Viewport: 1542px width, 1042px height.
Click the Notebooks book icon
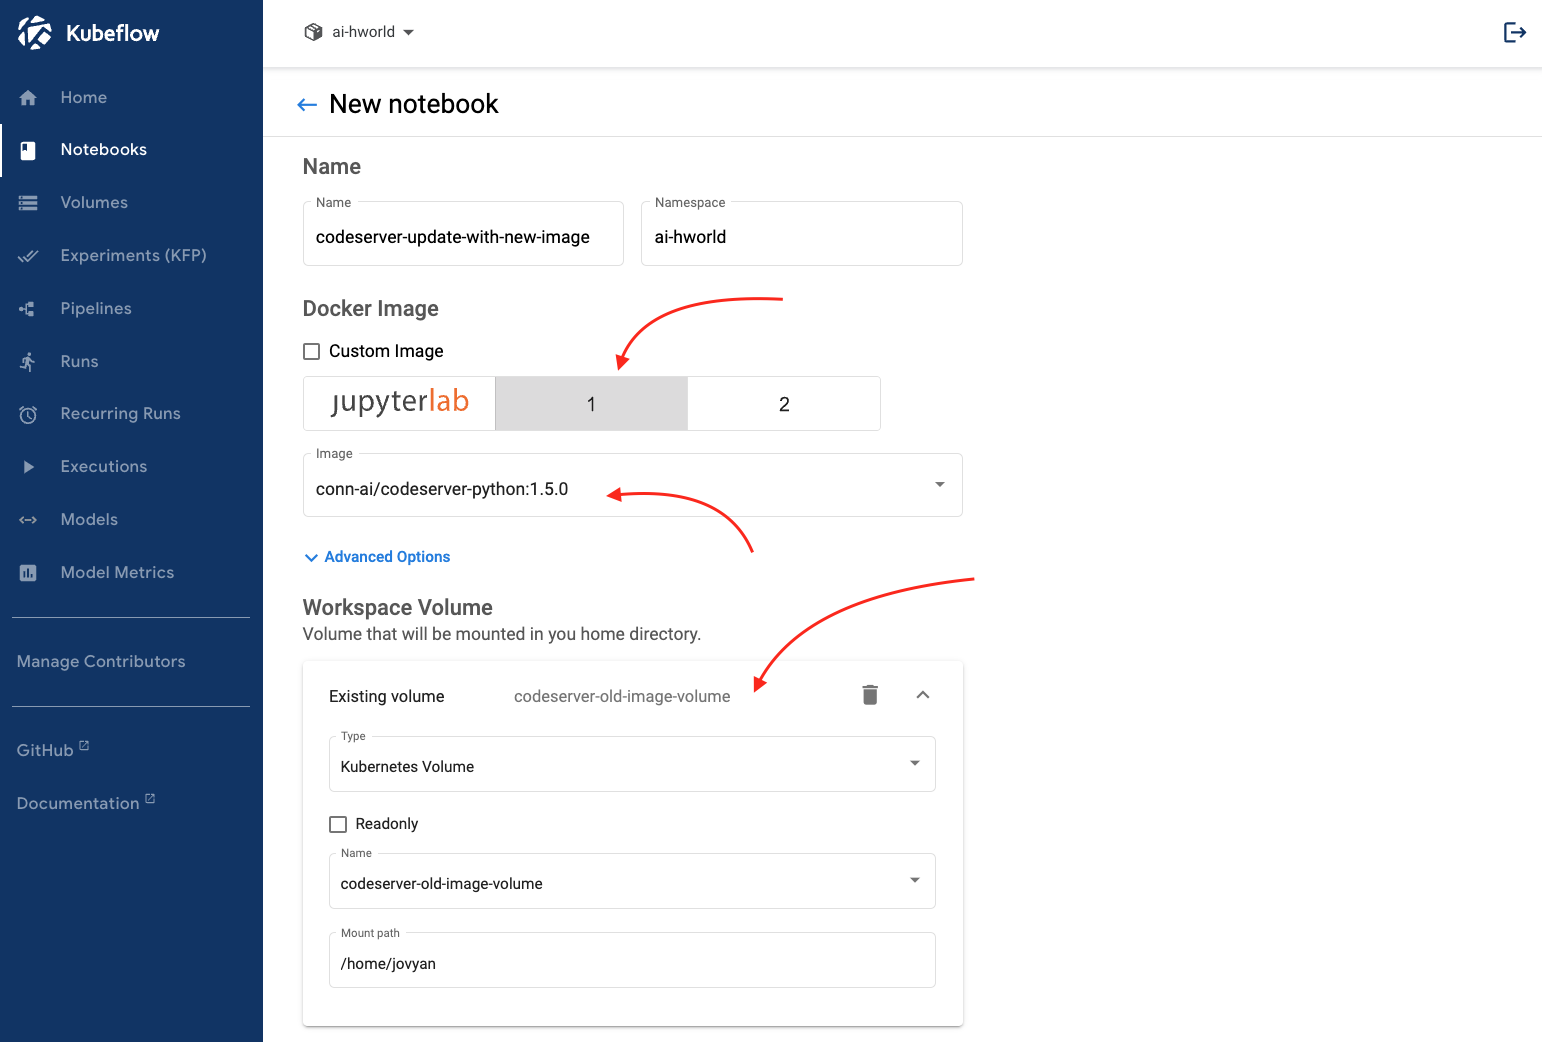click(x=28, y=150)
